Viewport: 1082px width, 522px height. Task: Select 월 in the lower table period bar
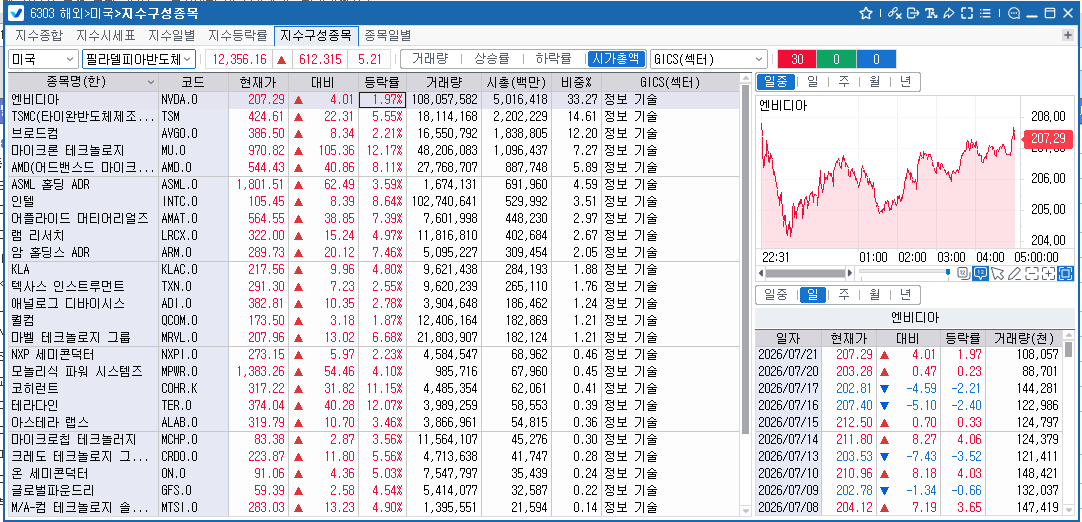pyautogui.click(x=874, y=295)
